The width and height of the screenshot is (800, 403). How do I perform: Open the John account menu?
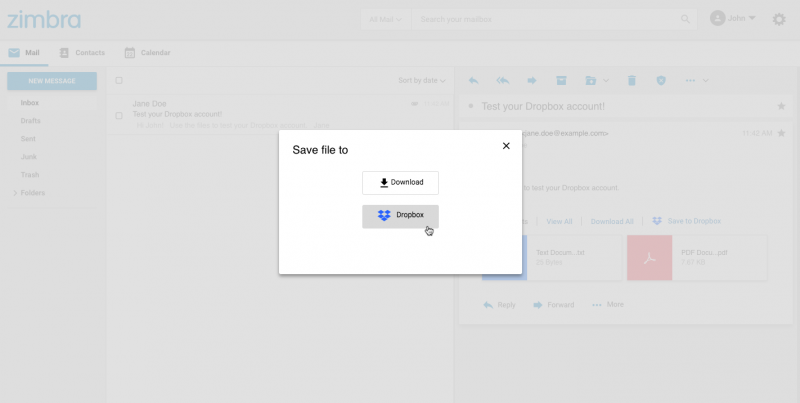(x=733, y=18)
